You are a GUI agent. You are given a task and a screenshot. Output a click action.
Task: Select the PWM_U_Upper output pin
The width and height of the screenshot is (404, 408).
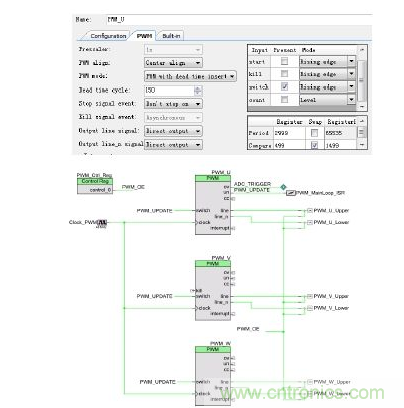pos(310,210)
